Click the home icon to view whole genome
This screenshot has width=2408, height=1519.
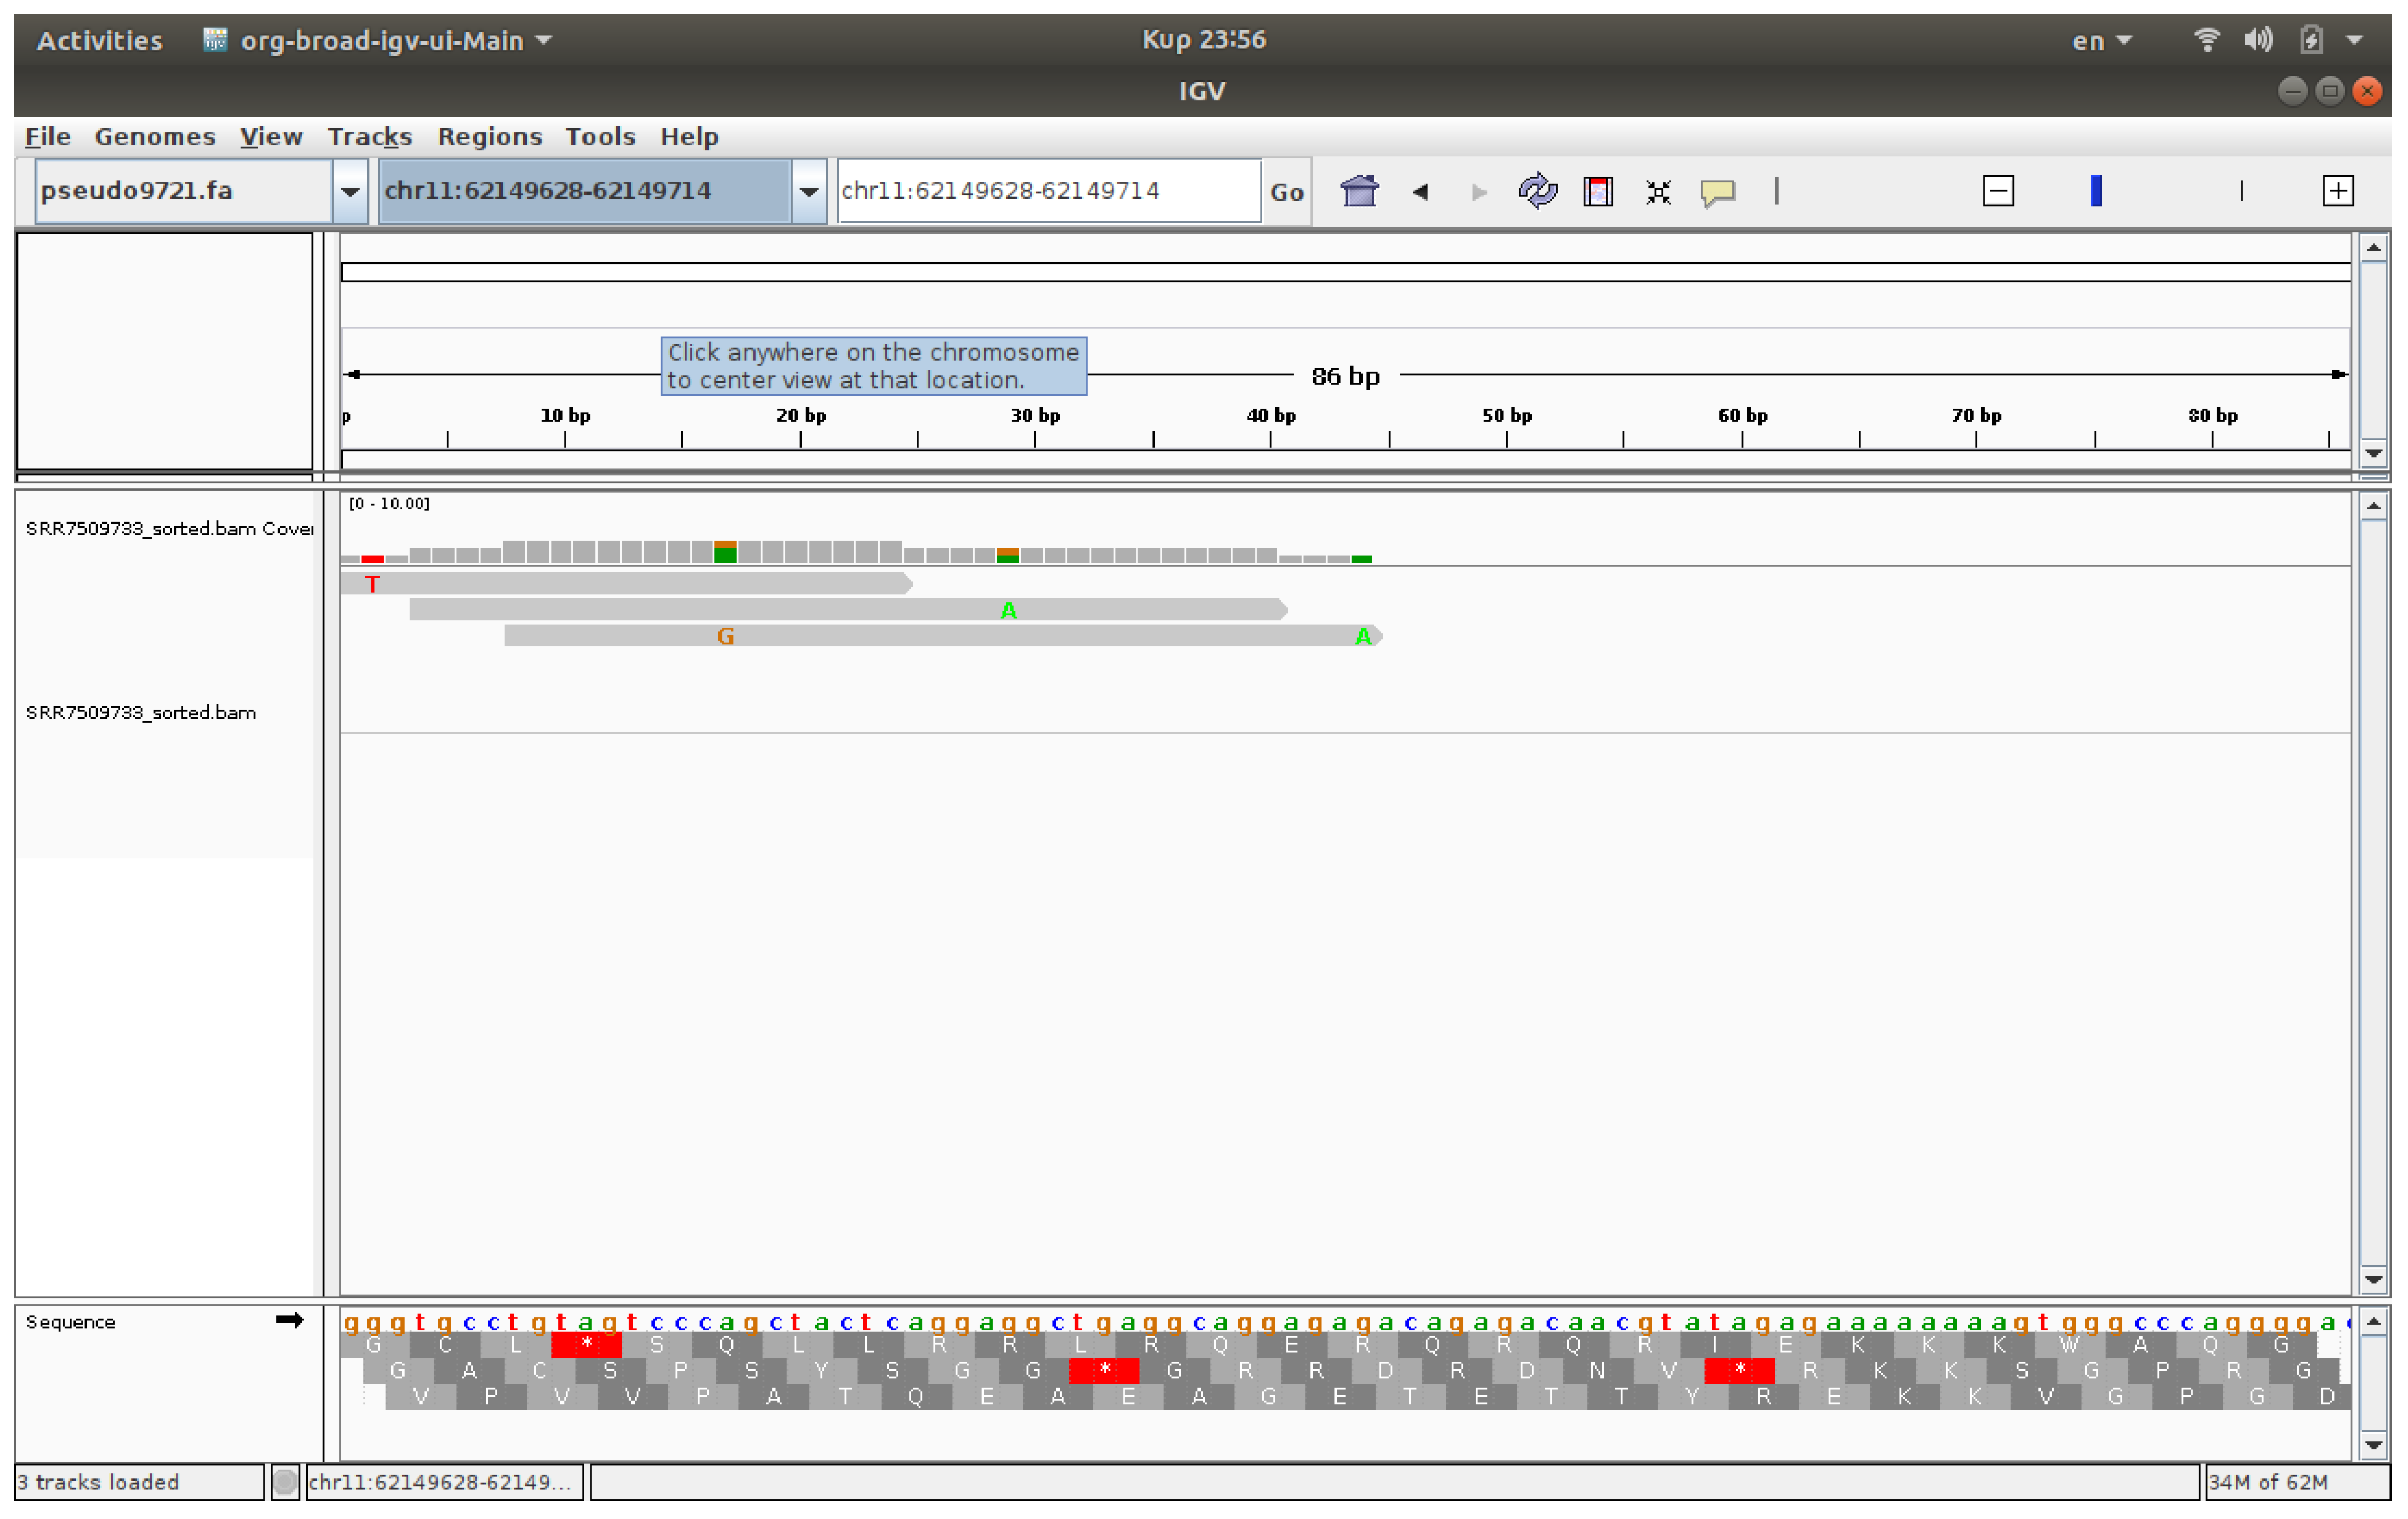pyautogui.click(x=1359, y=191)
